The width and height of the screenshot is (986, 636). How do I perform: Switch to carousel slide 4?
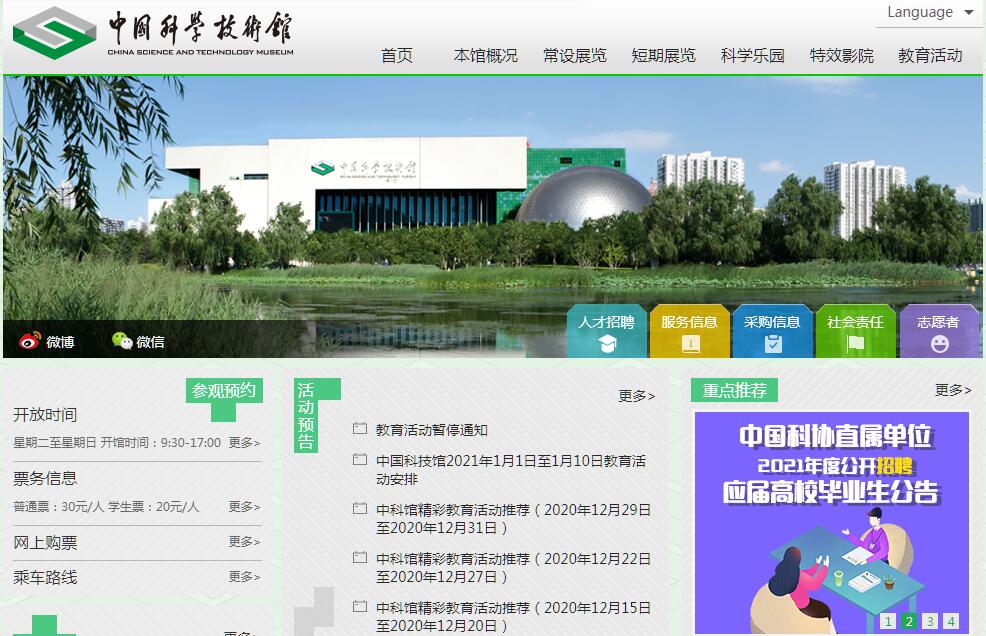click(951, 621)
